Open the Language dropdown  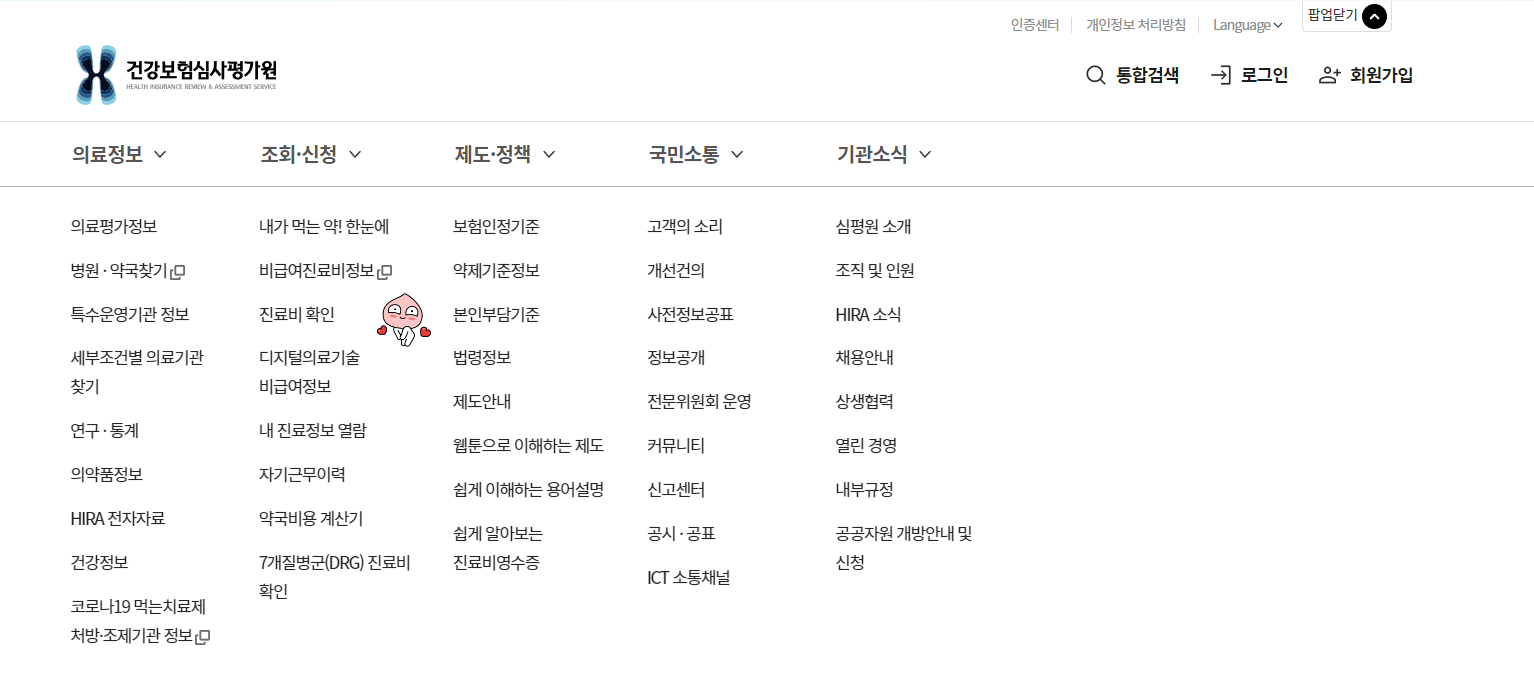[1247, 24]
